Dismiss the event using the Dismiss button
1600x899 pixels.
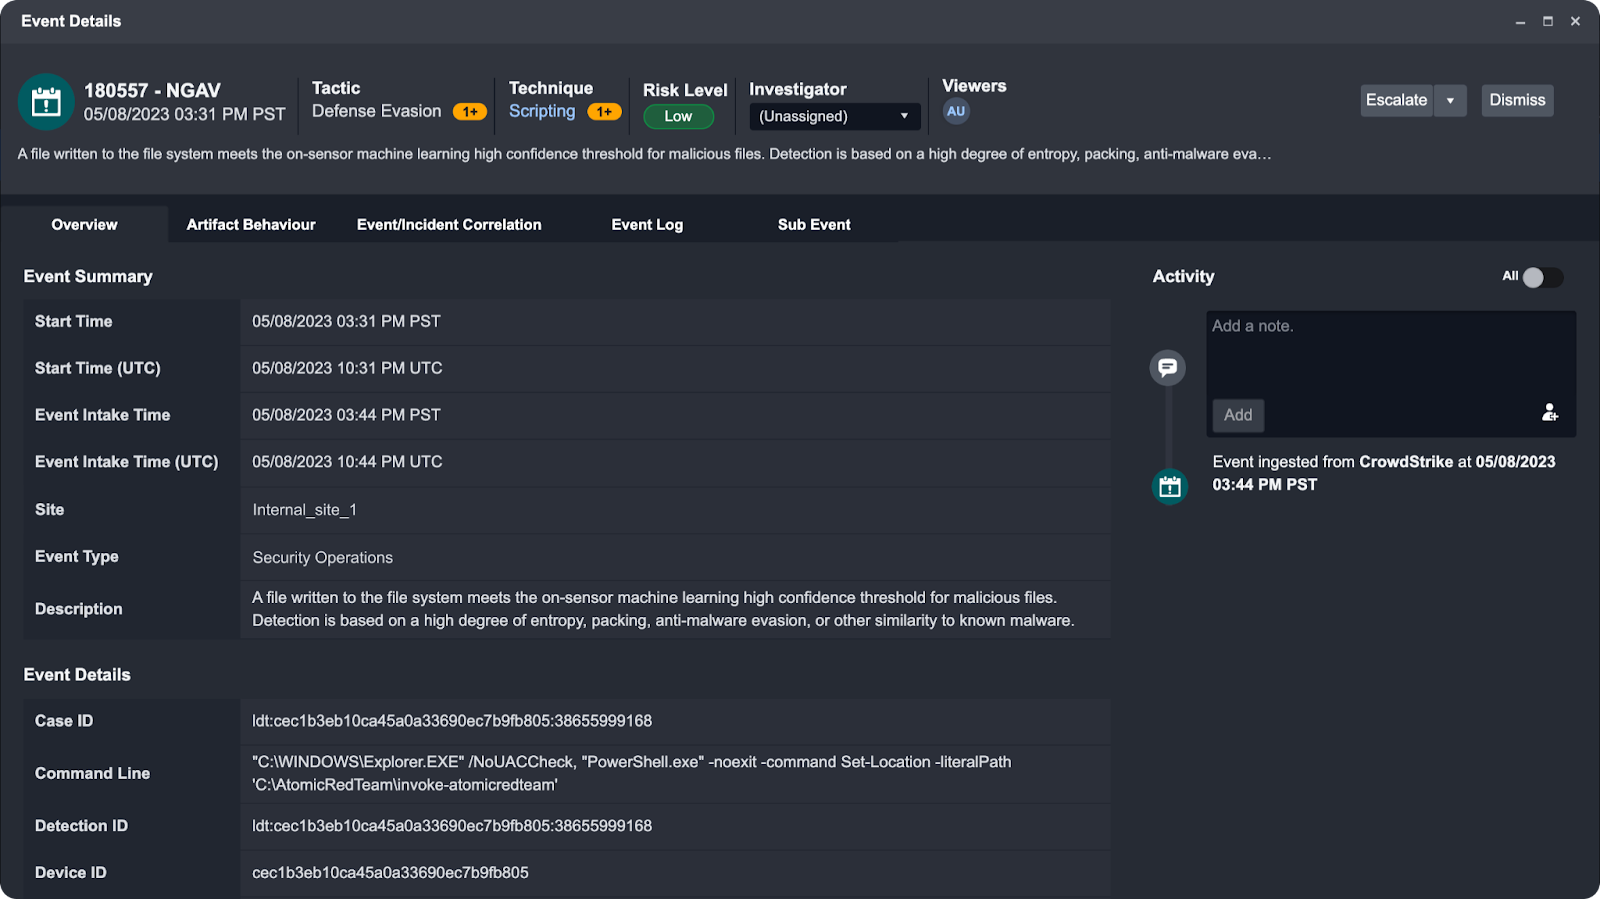[x=1517, y=101]
